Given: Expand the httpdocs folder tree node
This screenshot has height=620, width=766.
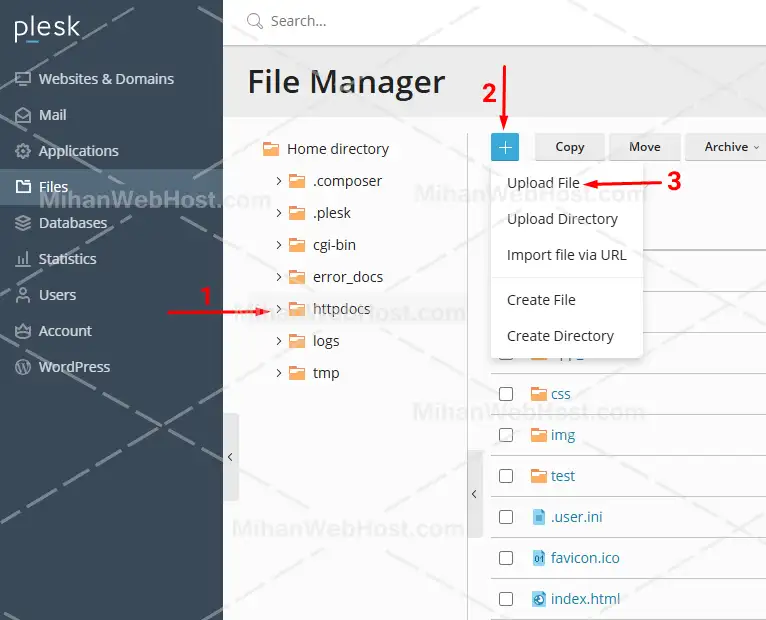Looking at the screenshot, I should click(x=279, y=309).
